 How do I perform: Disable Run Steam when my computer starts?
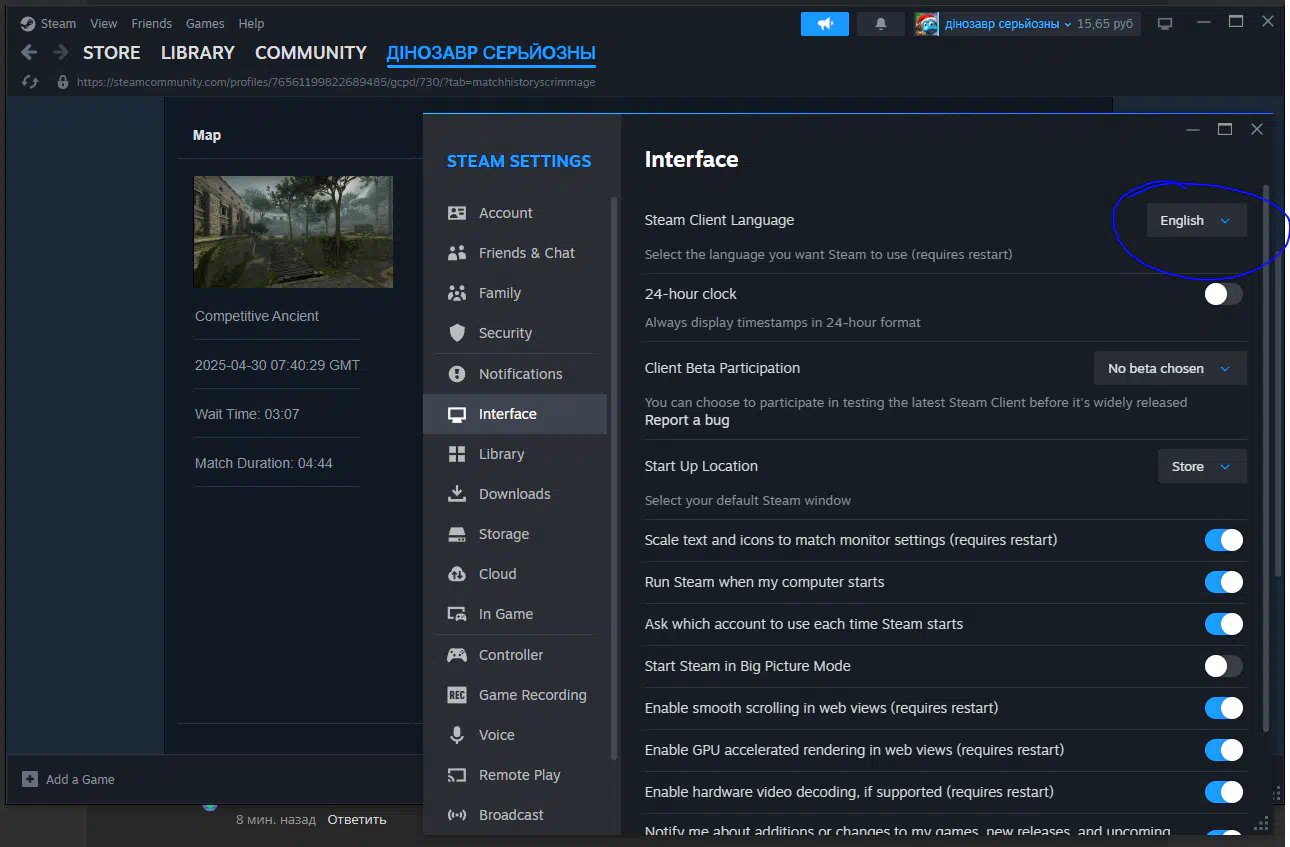pos(1224,582)
